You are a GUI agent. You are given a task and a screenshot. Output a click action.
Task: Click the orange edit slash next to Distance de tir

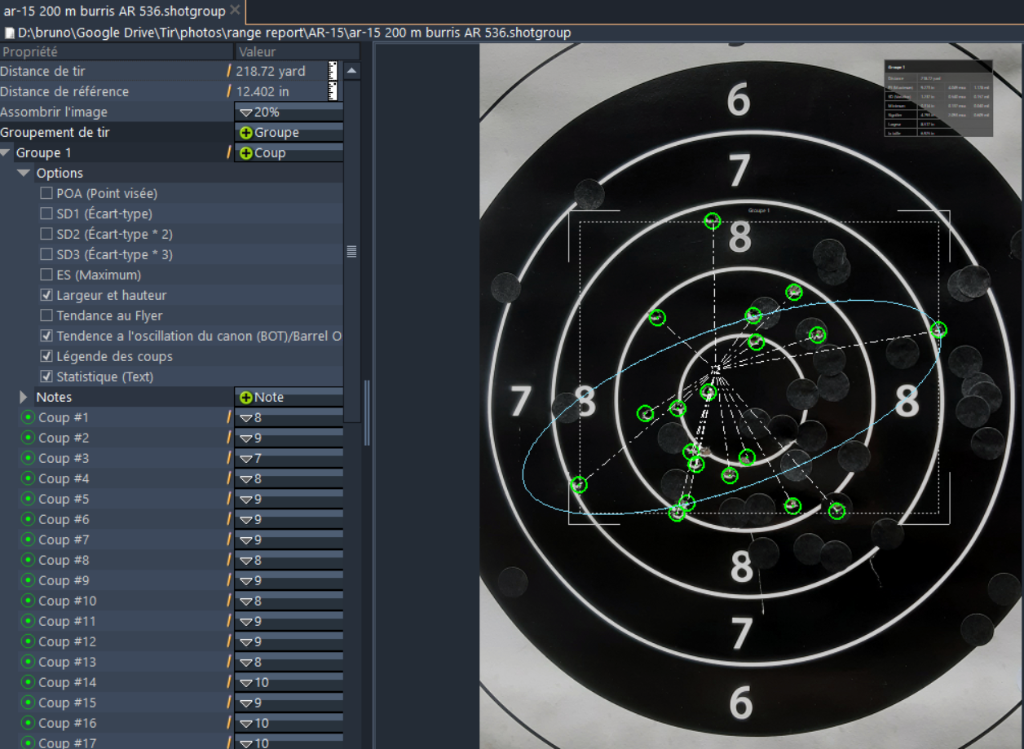[229, 71]
